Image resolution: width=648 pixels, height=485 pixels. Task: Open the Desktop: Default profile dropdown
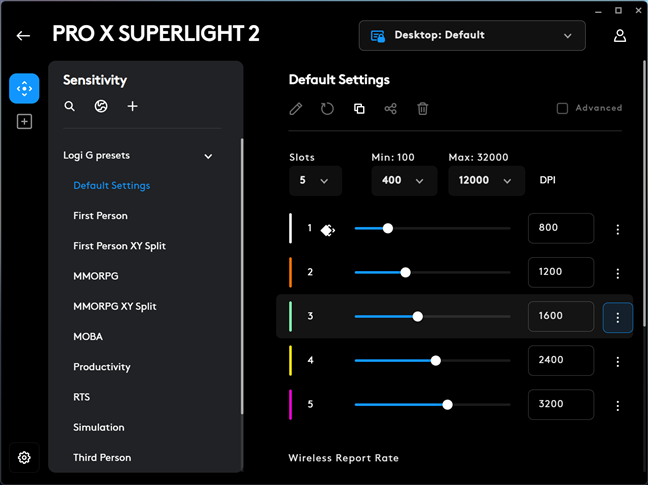point(472,36)
